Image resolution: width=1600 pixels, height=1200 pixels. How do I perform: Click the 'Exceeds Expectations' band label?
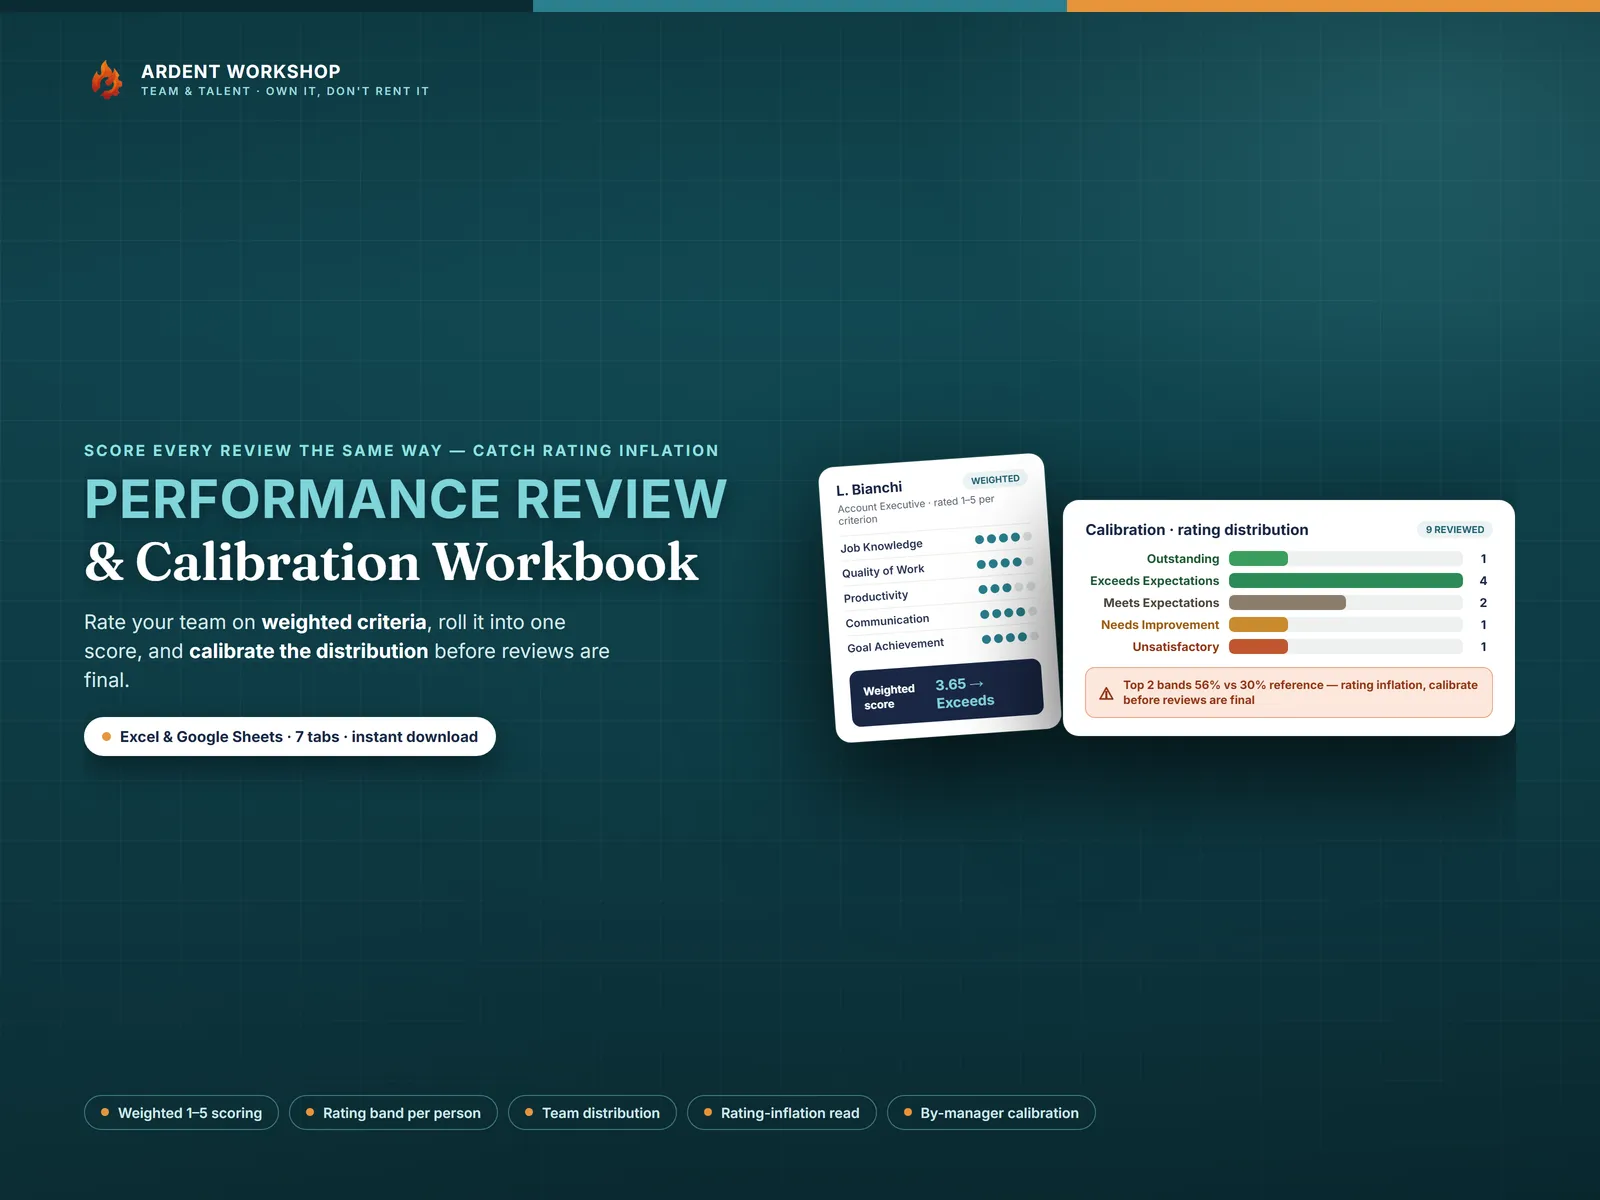[1155, 581]
